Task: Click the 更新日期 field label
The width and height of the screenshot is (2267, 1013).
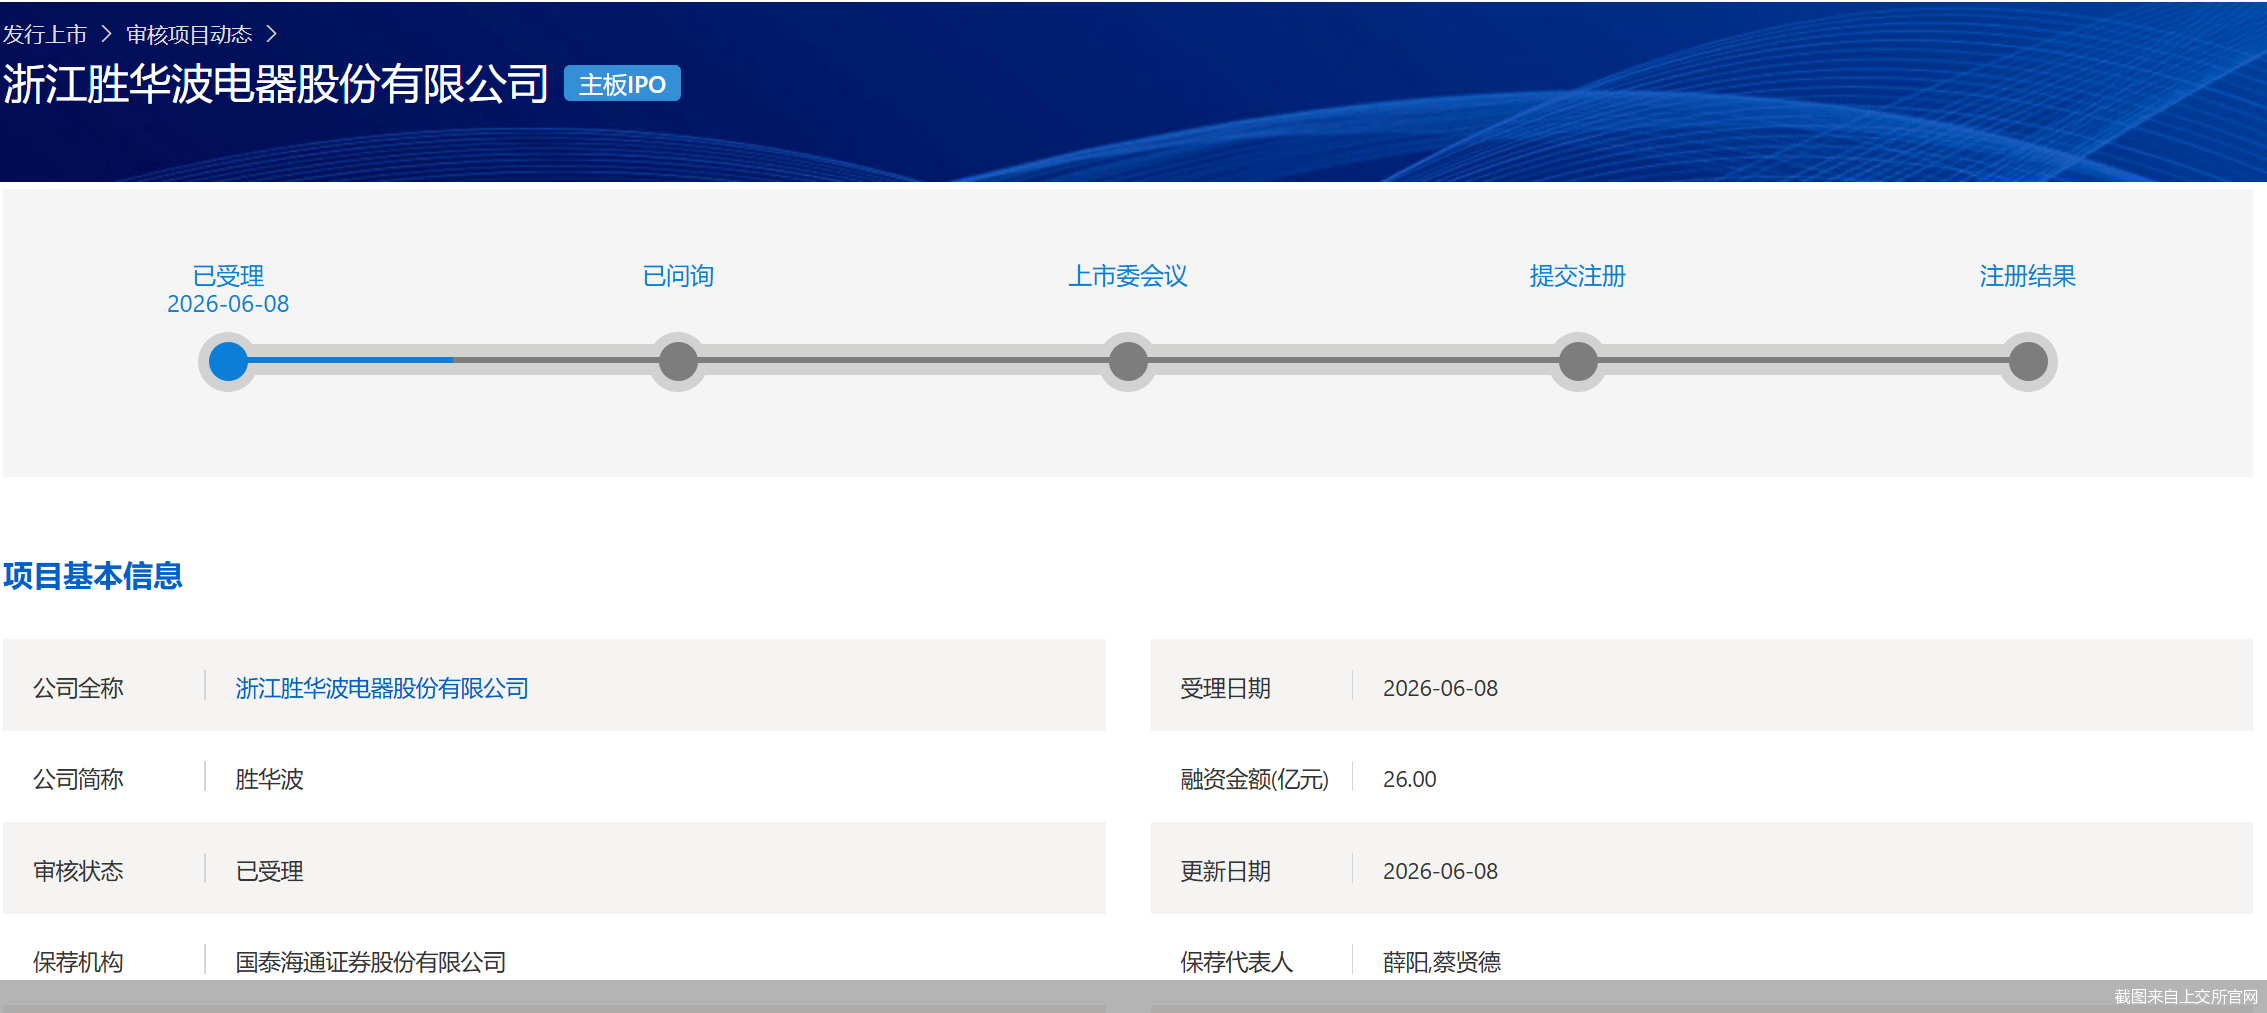Action: 1225,871
